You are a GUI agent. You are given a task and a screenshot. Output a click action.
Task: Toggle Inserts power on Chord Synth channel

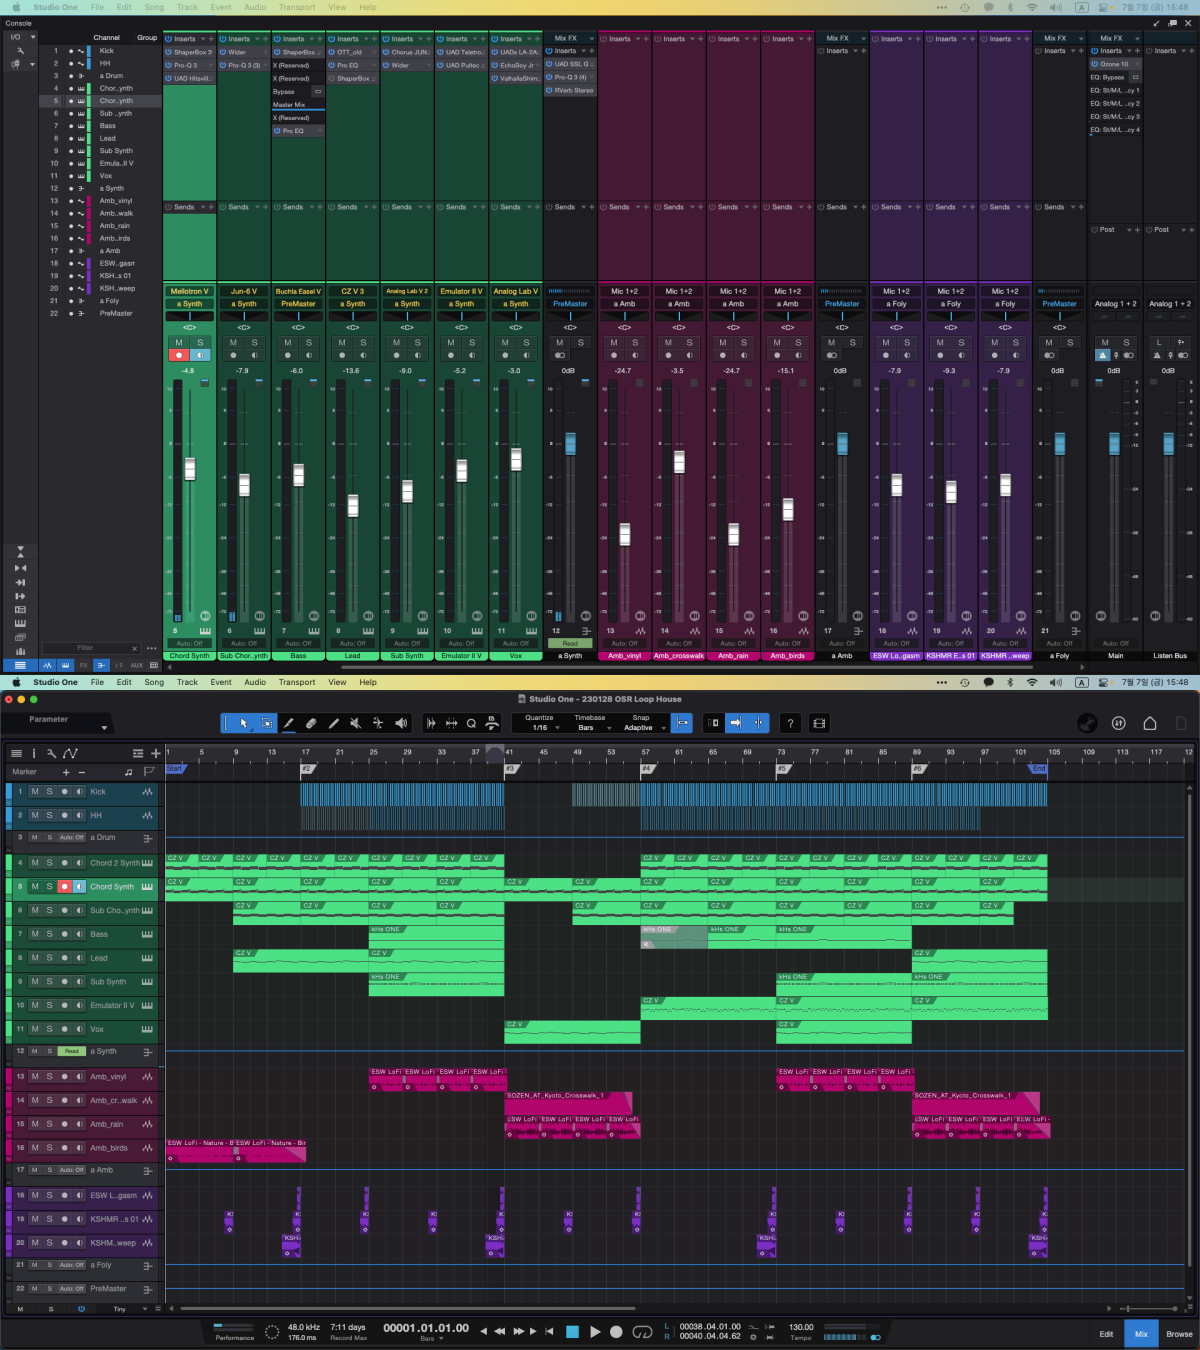[x=169, y=39]
